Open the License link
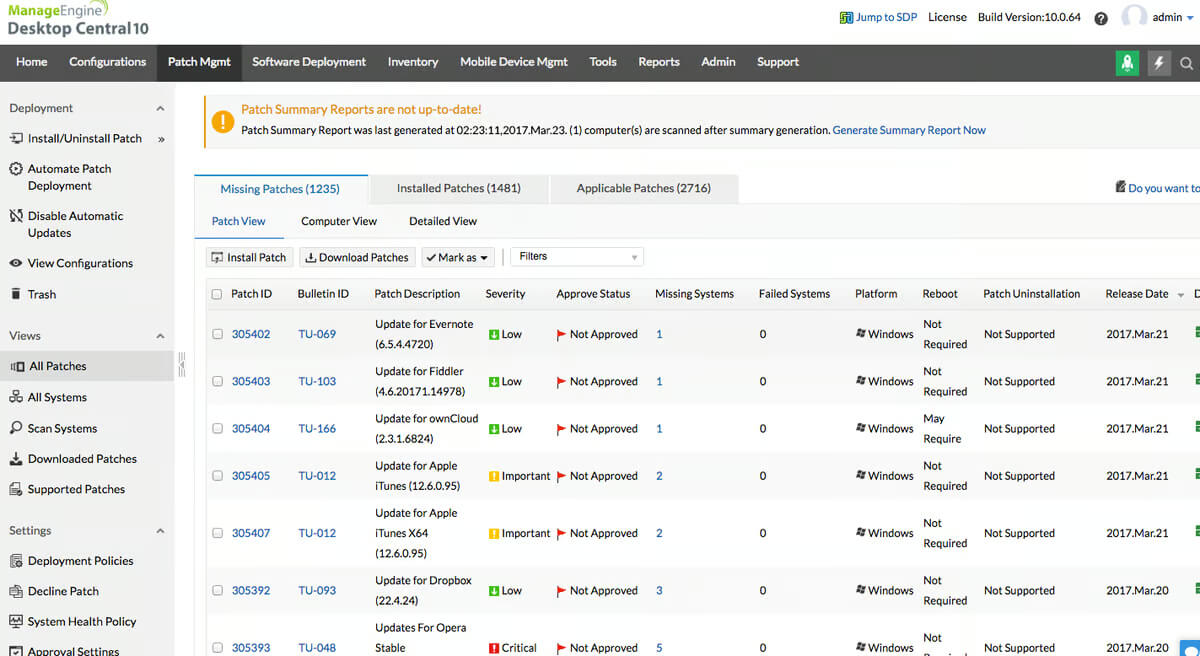This screenshot has width=1200, height=656. point(947,17)
